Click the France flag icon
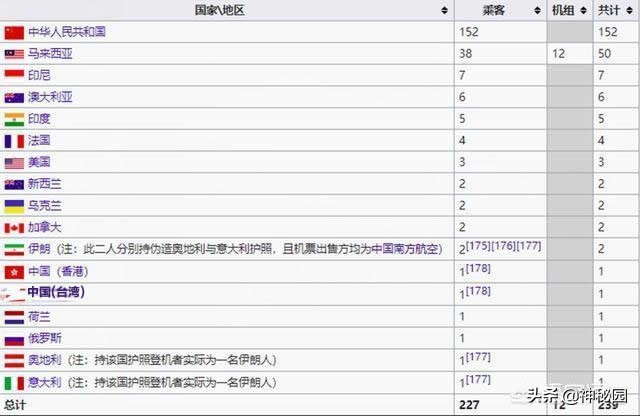Image resolution: width=640 pixels, height=416 pixels. click(x=14, y=141)
